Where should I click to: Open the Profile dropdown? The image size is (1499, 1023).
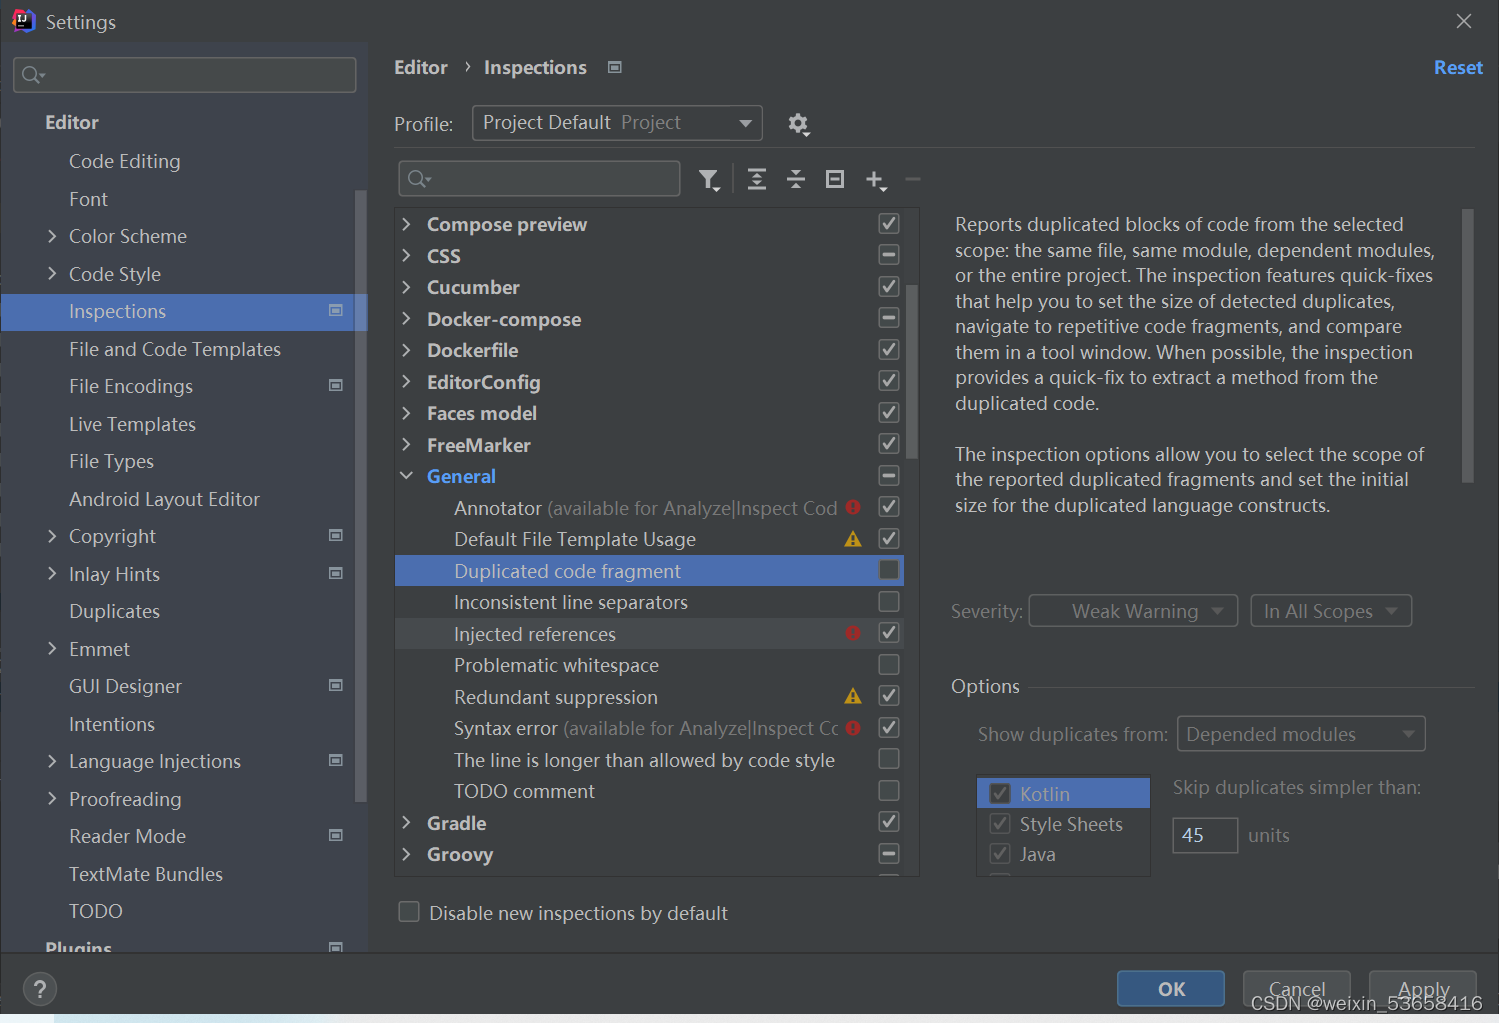(617, 123)
